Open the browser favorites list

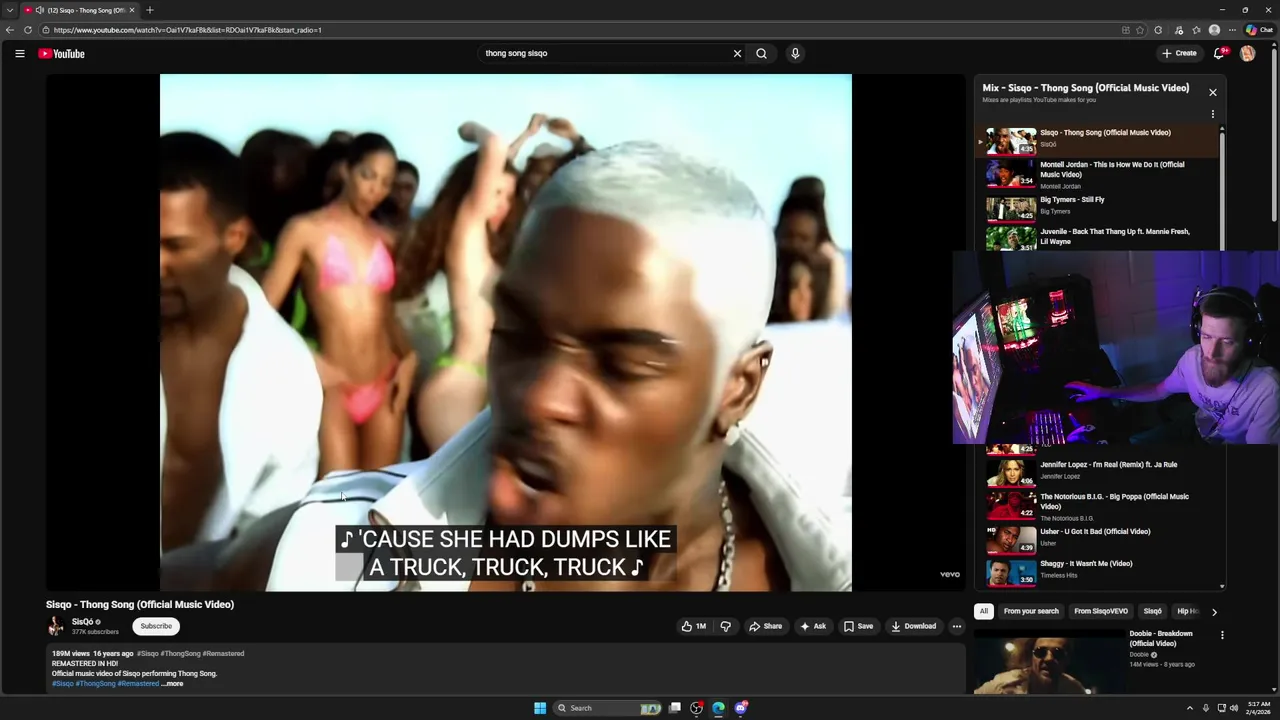coord(1196,30)
